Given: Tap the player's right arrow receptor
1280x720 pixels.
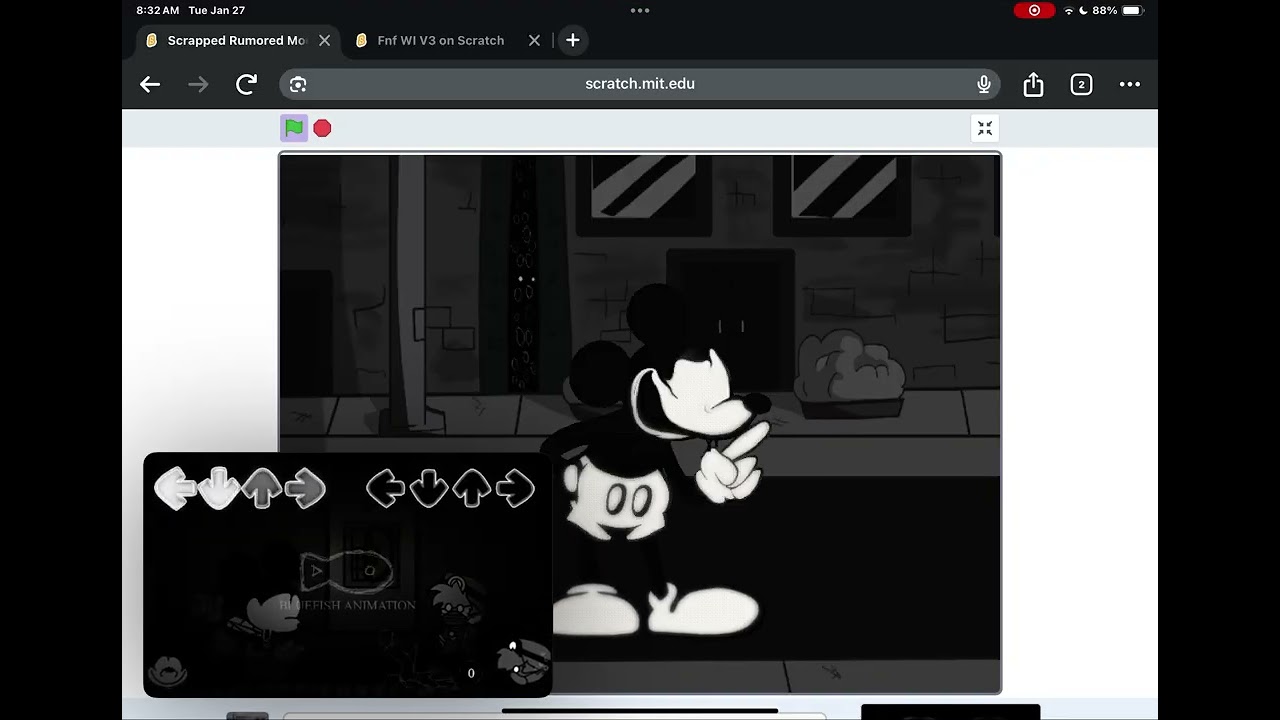Looking at the screenshot, I should (515, 489).
